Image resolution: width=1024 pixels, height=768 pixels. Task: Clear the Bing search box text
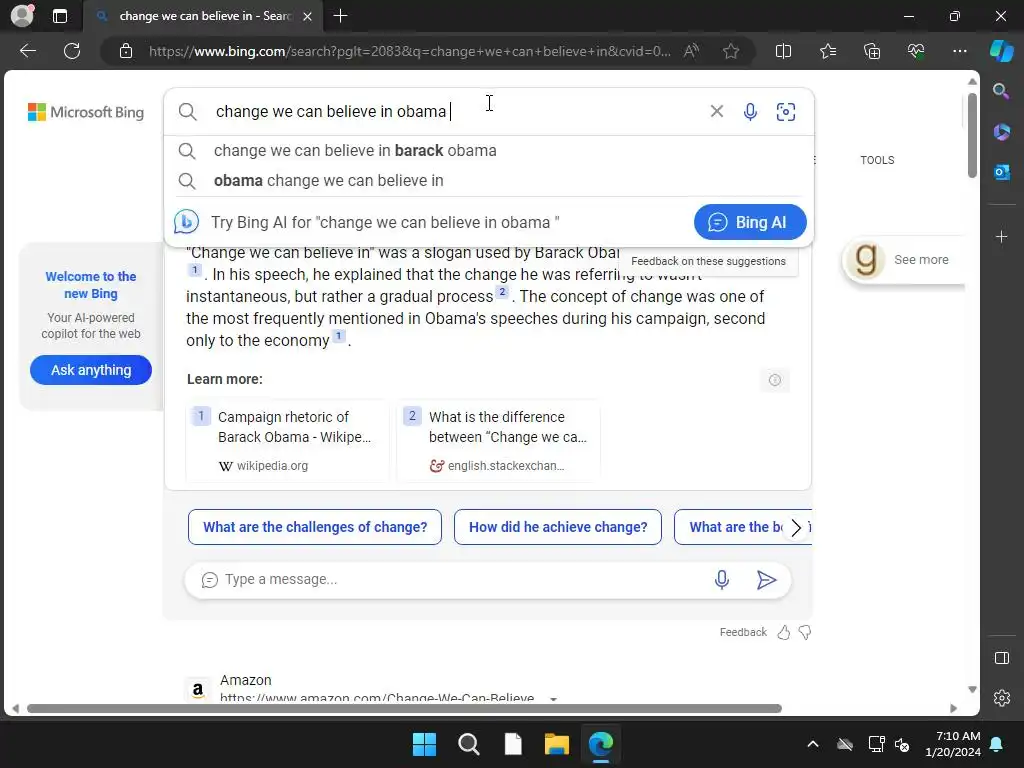(x=716, y=112)
